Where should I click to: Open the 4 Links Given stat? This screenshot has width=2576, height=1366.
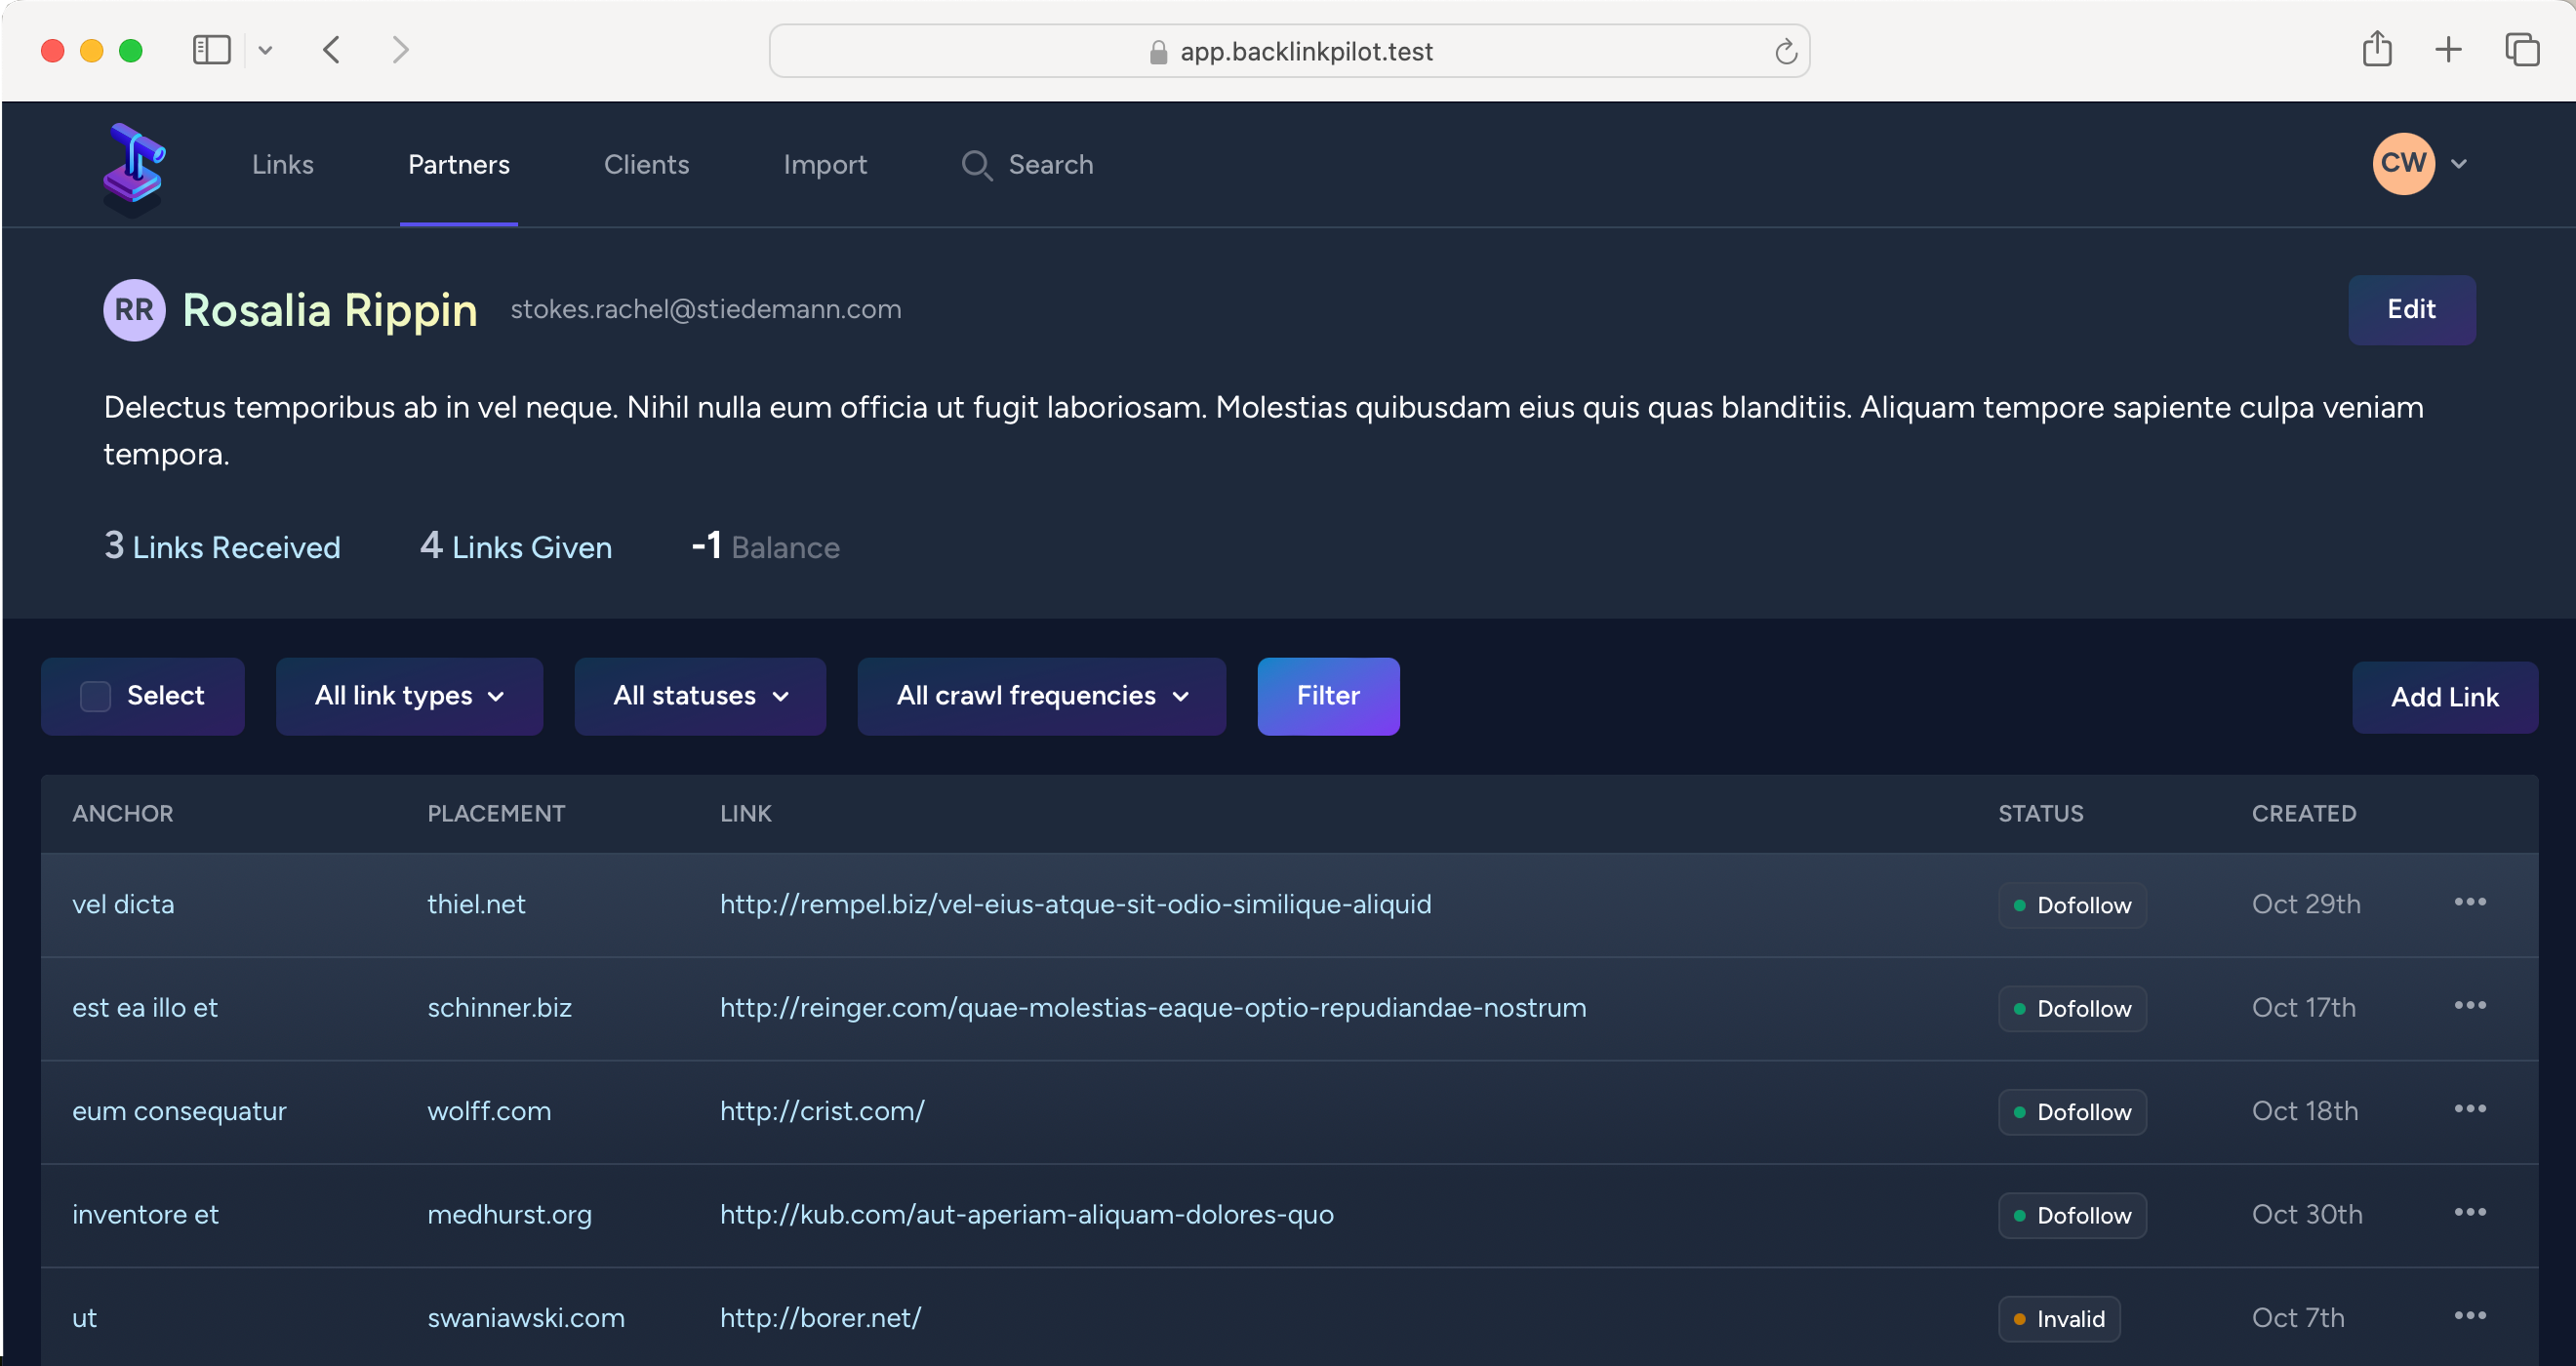coord(516,546)
